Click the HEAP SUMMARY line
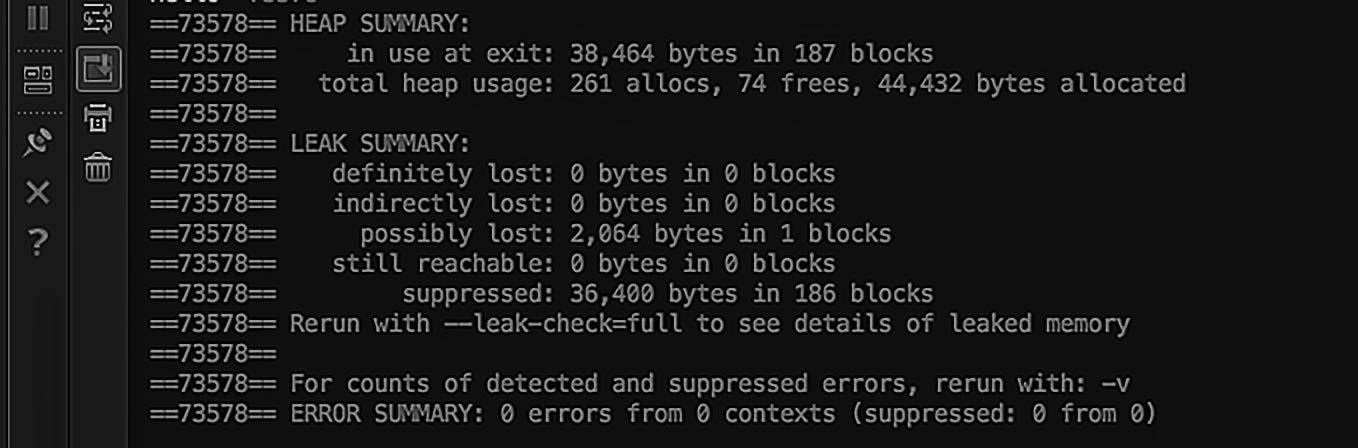Screen dimensions: 1358x448 pyautogui.click(x=380, y=23)
